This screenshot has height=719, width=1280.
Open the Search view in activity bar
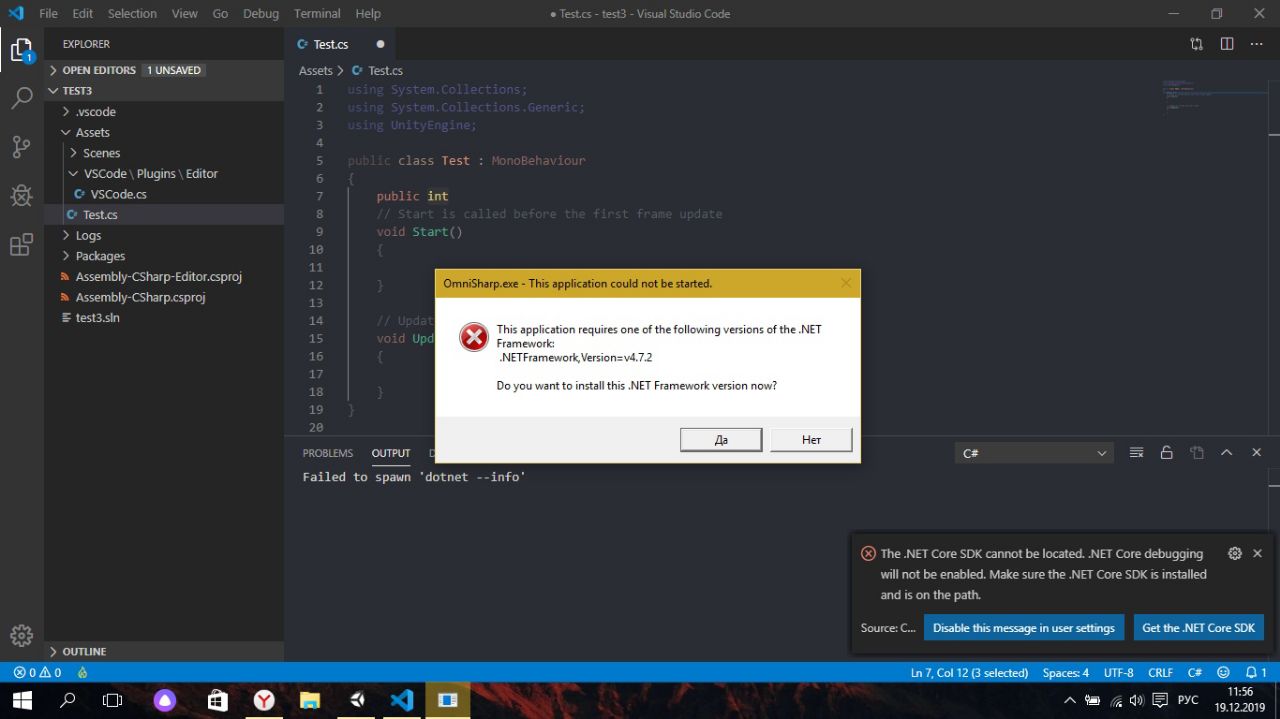tap(21, 98)
